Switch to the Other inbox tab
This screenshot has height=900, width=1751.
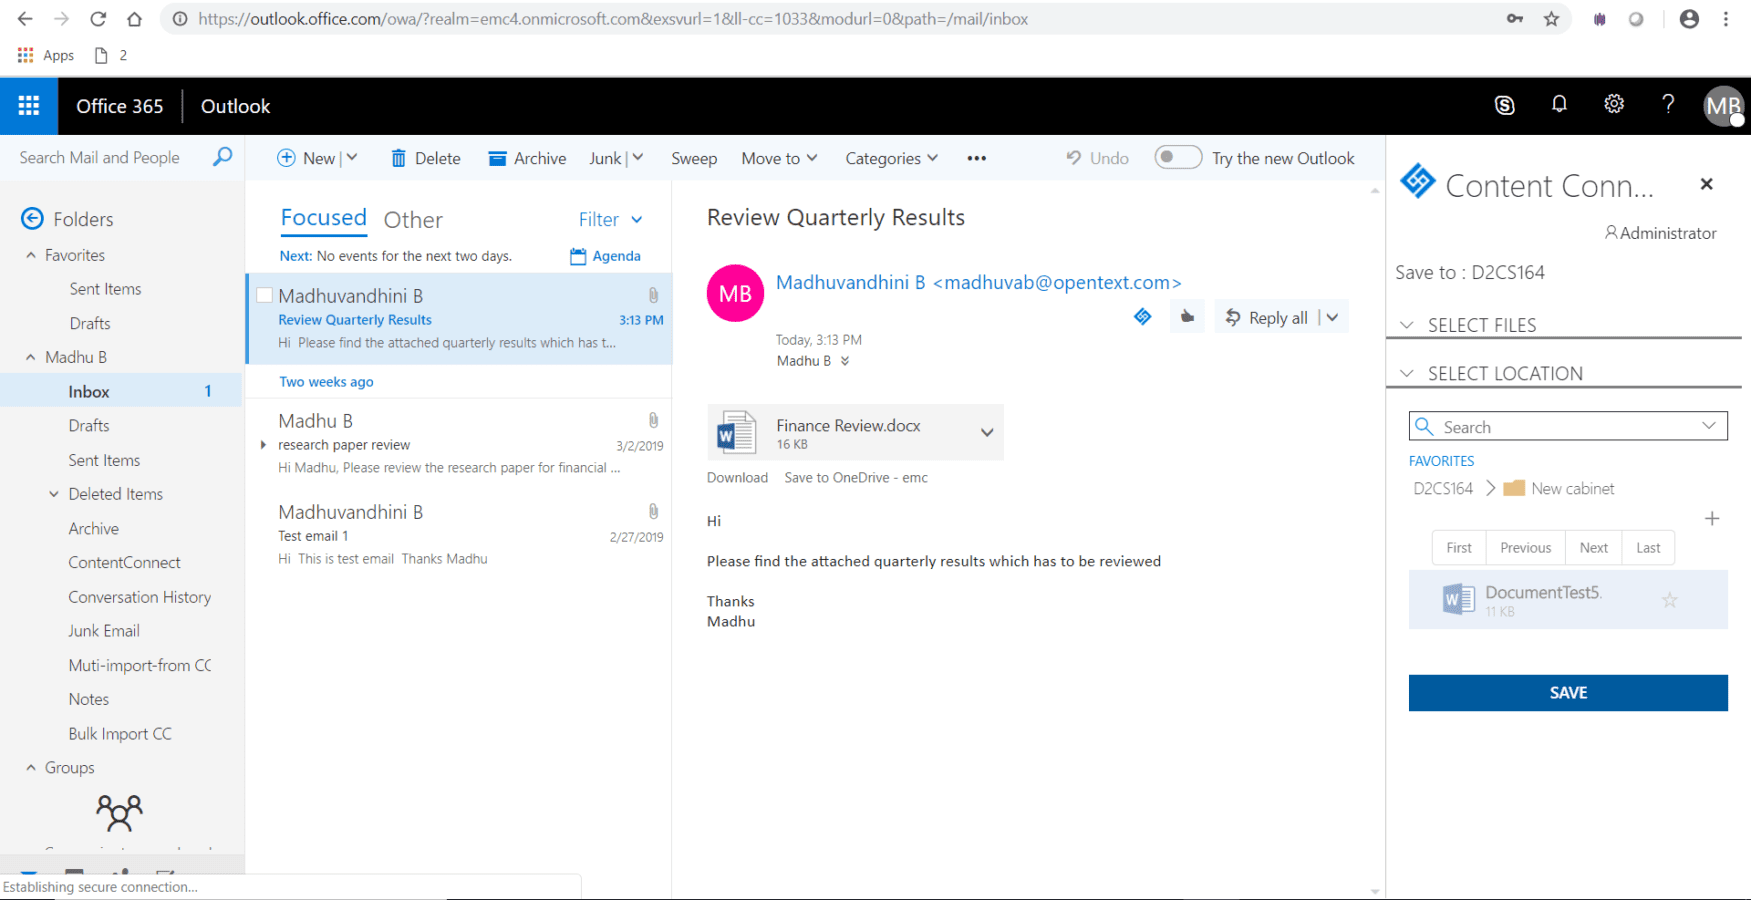pyautogui.click(x=413, y=219)
